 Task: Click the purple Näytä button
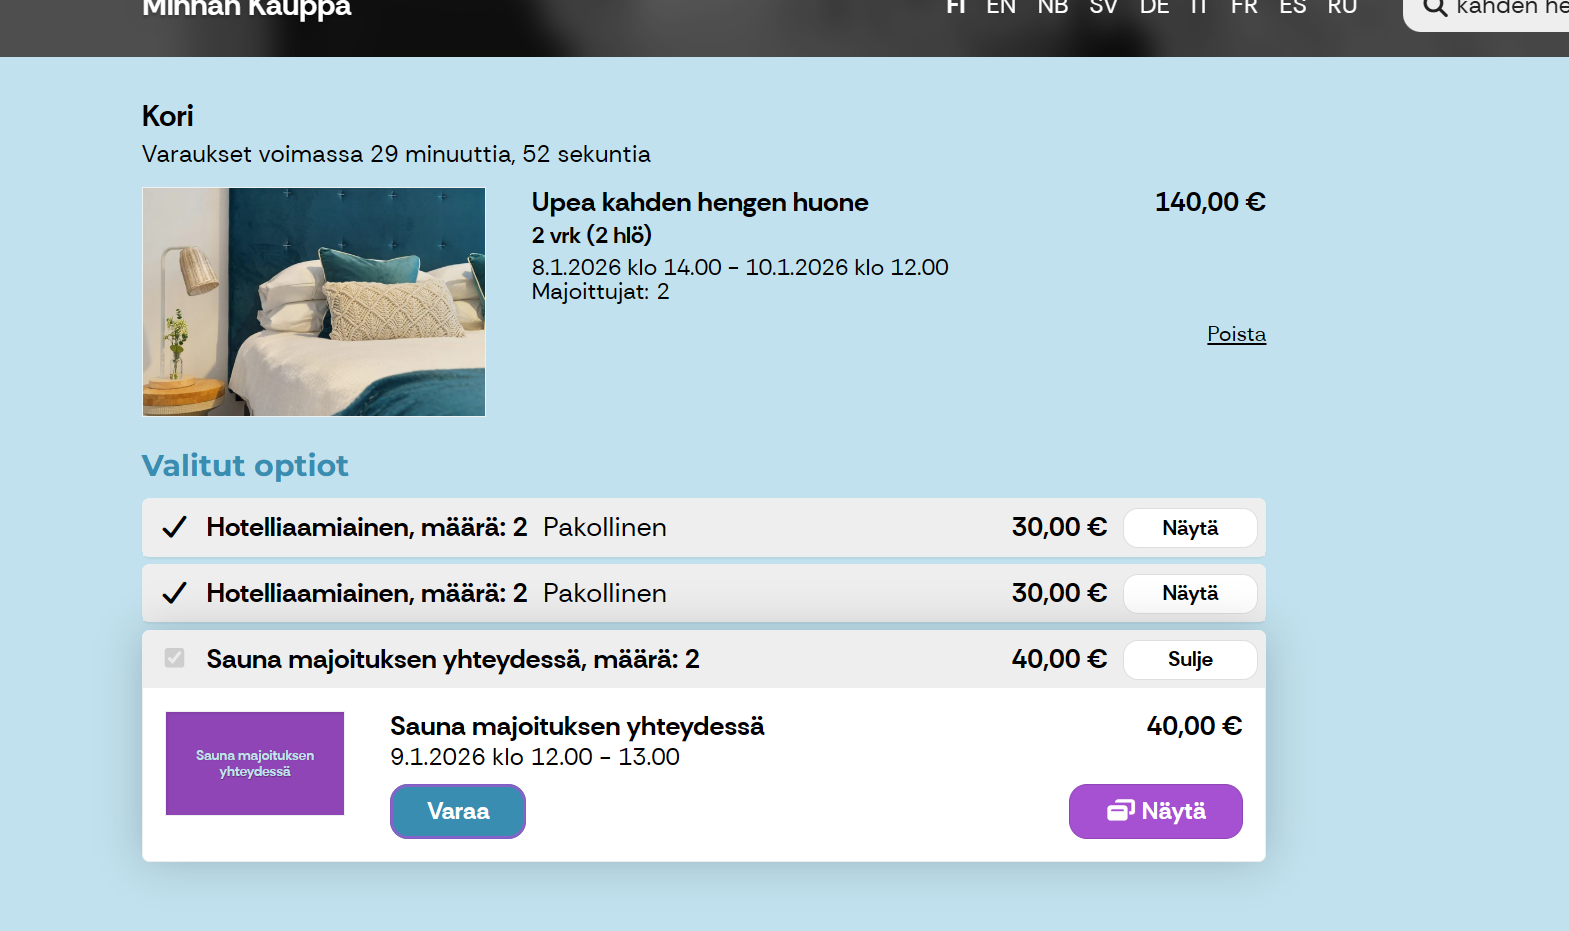point(1156,811)
